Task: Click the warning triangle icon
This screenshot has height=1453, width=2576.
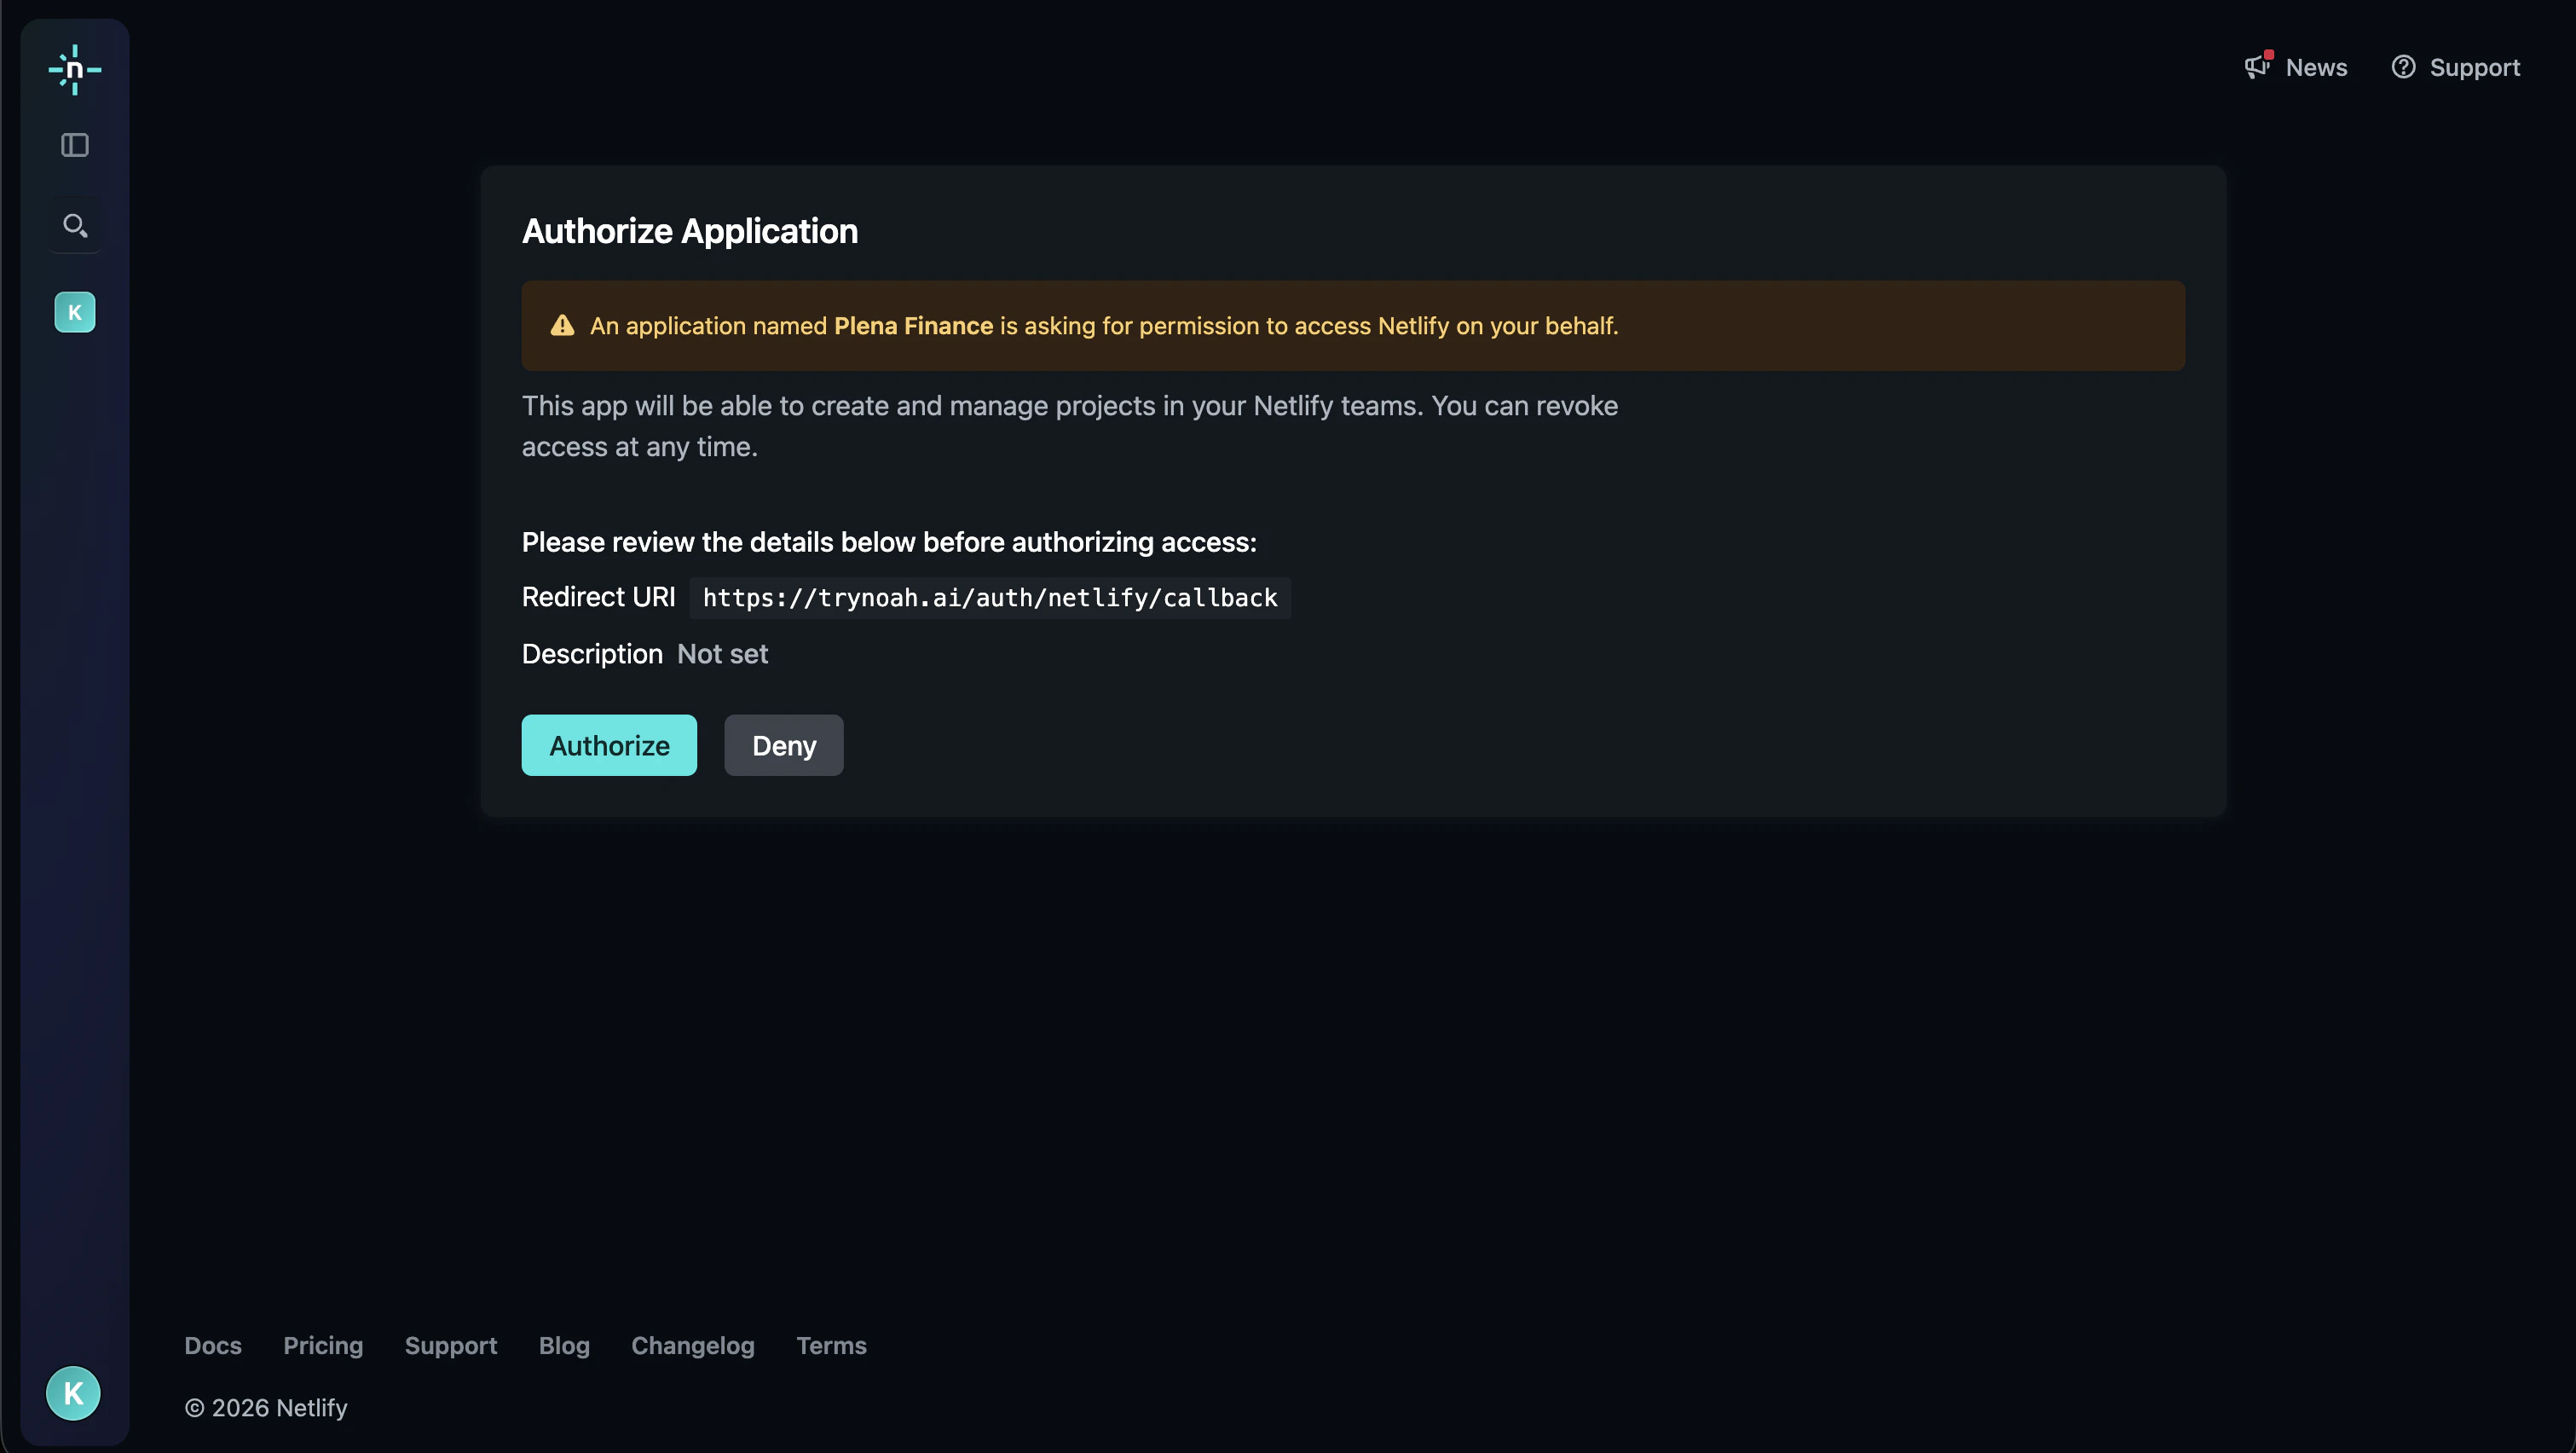Action: point(562,325)
